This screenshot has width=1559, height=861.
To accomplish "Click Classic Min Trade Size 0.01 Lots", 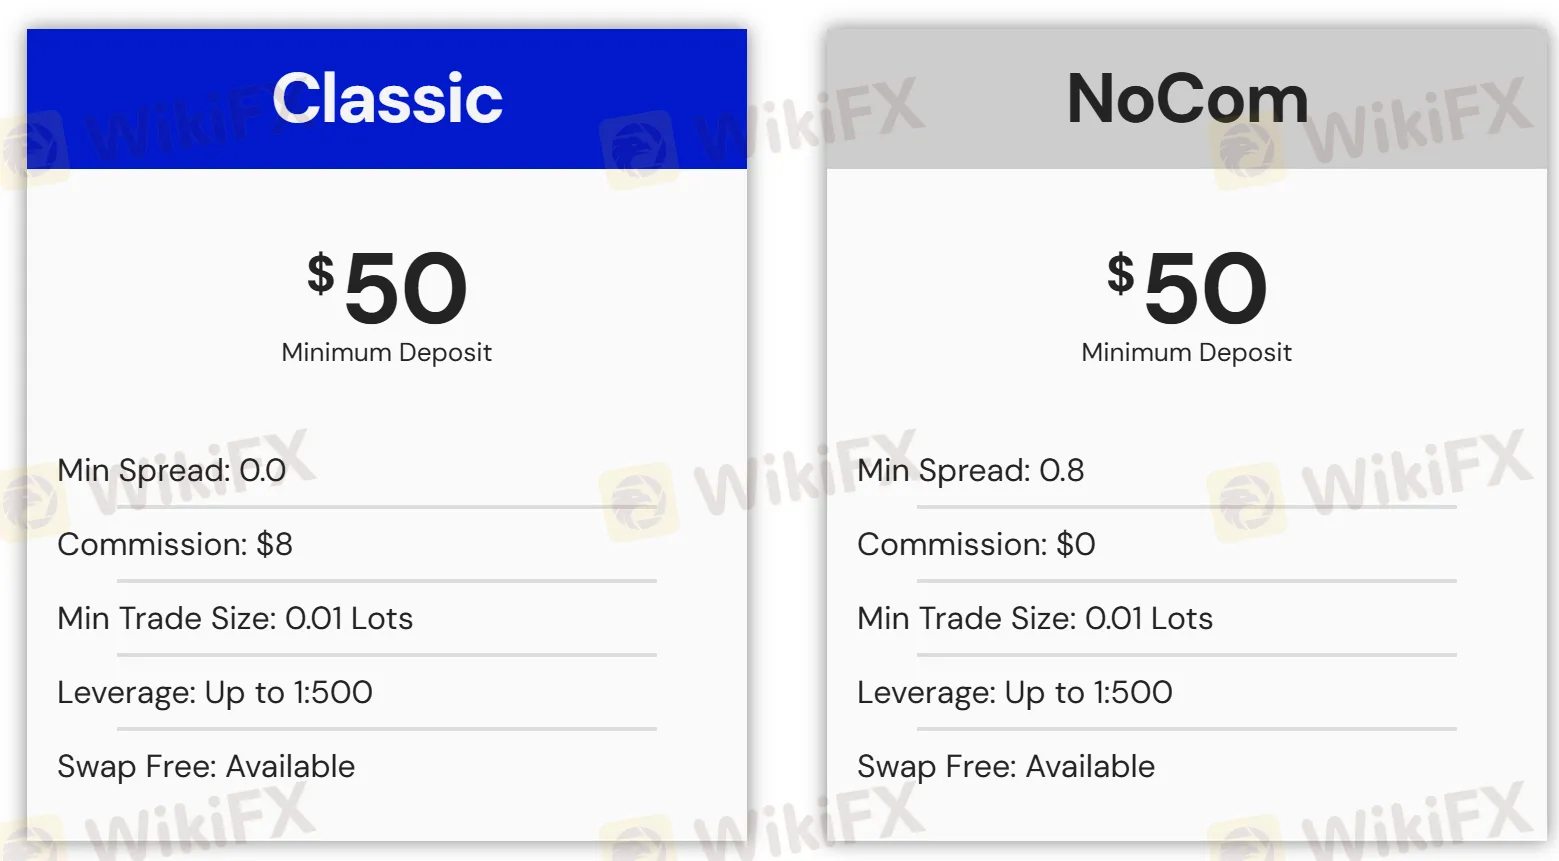I will pos(235,618).
